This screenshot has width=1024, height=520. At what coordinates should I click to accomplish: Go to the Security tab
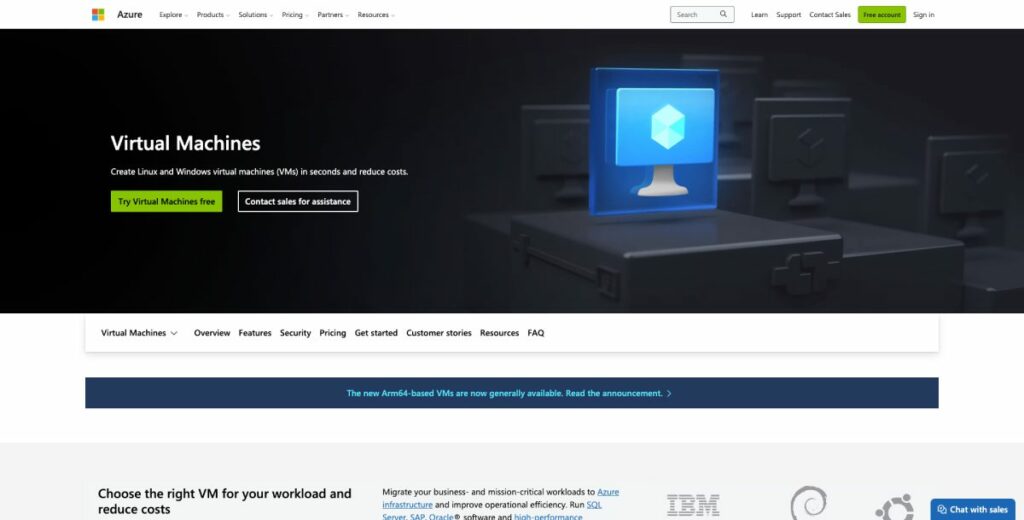(295, 333)
